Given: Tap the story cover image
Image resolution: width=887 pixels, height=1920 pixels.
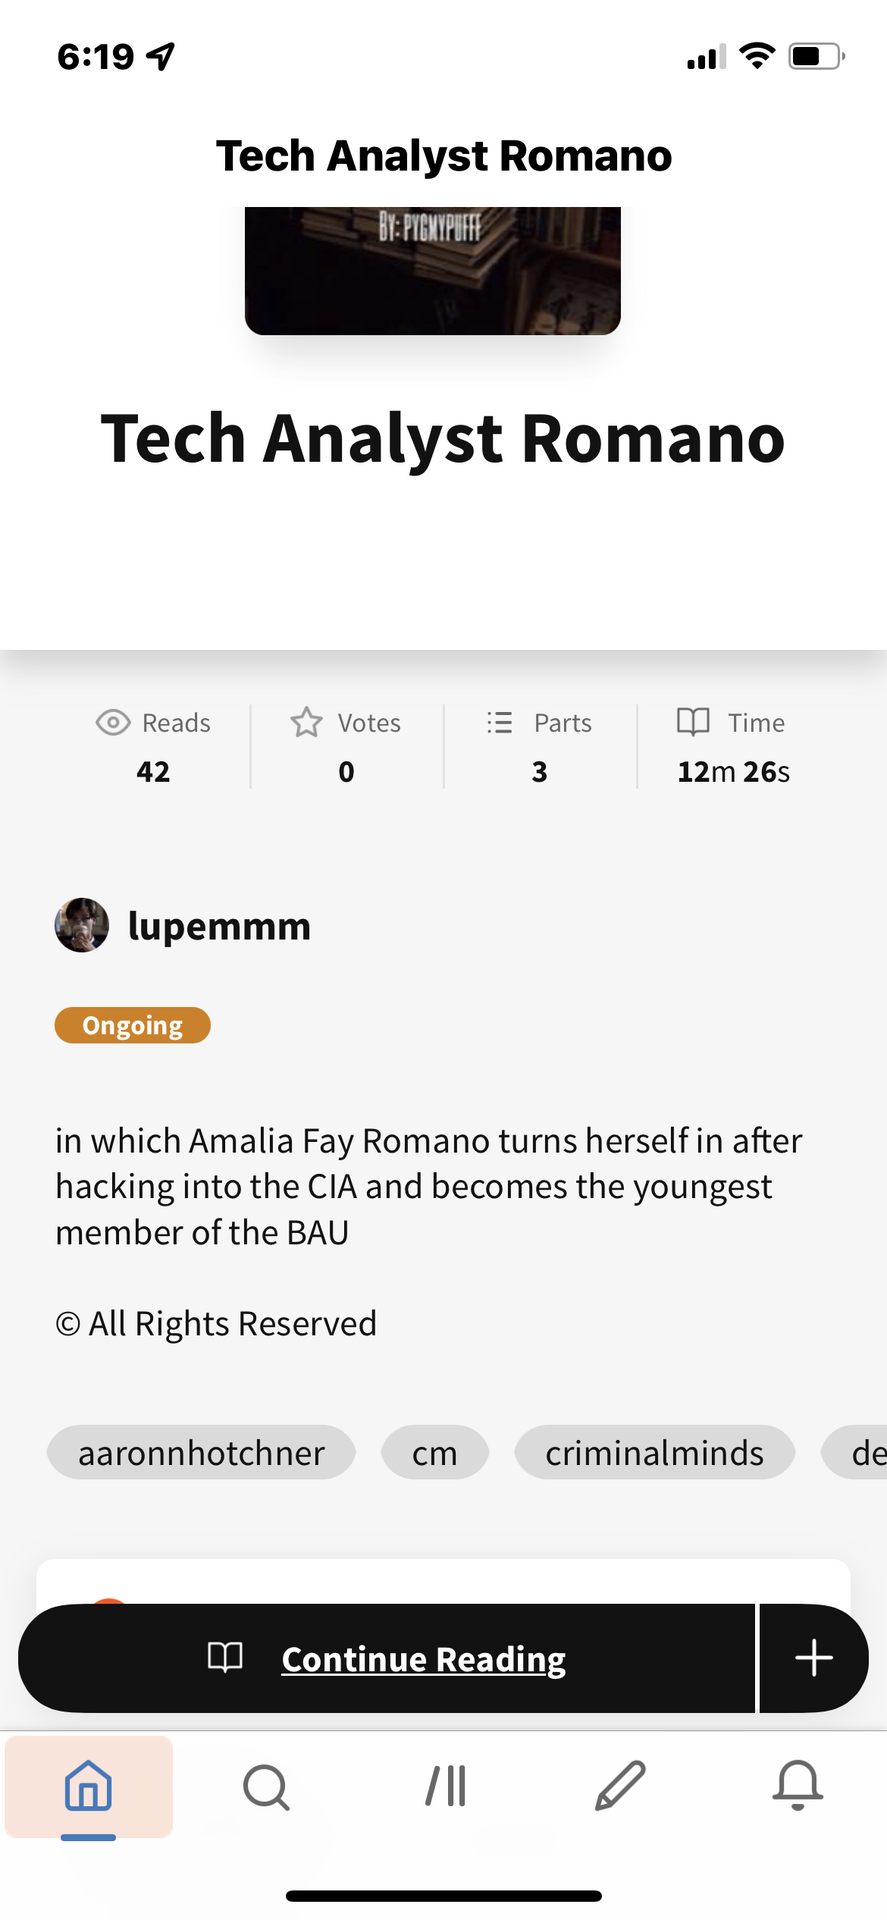Looking at the screenshot, I should pos(432,270).
